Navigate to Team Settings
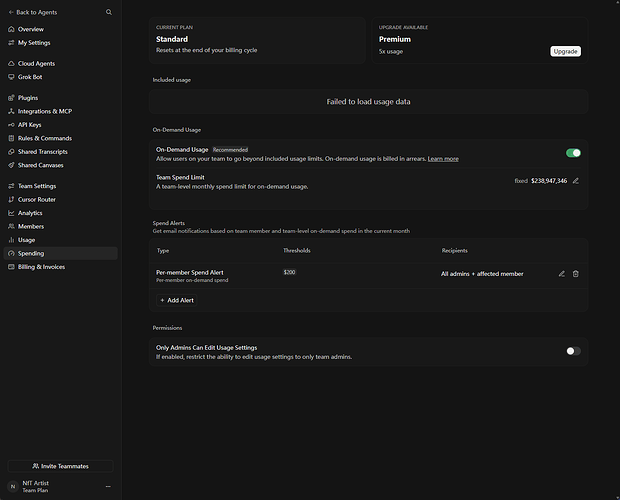 pos(60,186)
